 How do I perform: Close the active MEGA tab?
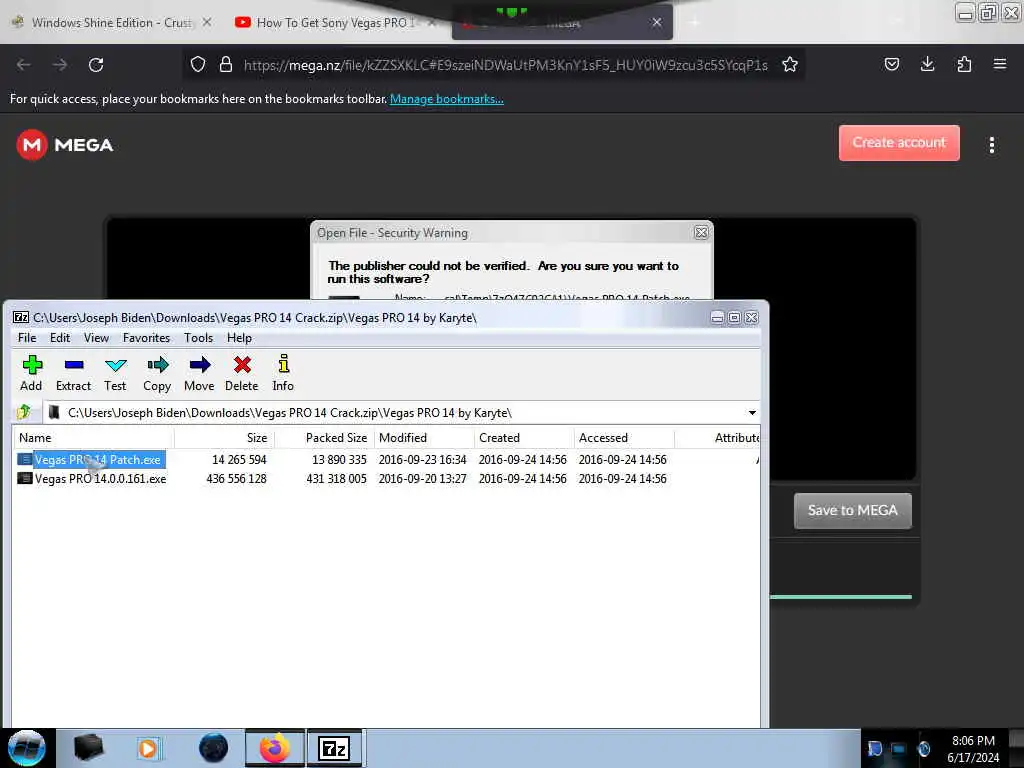tap(657, 22)
